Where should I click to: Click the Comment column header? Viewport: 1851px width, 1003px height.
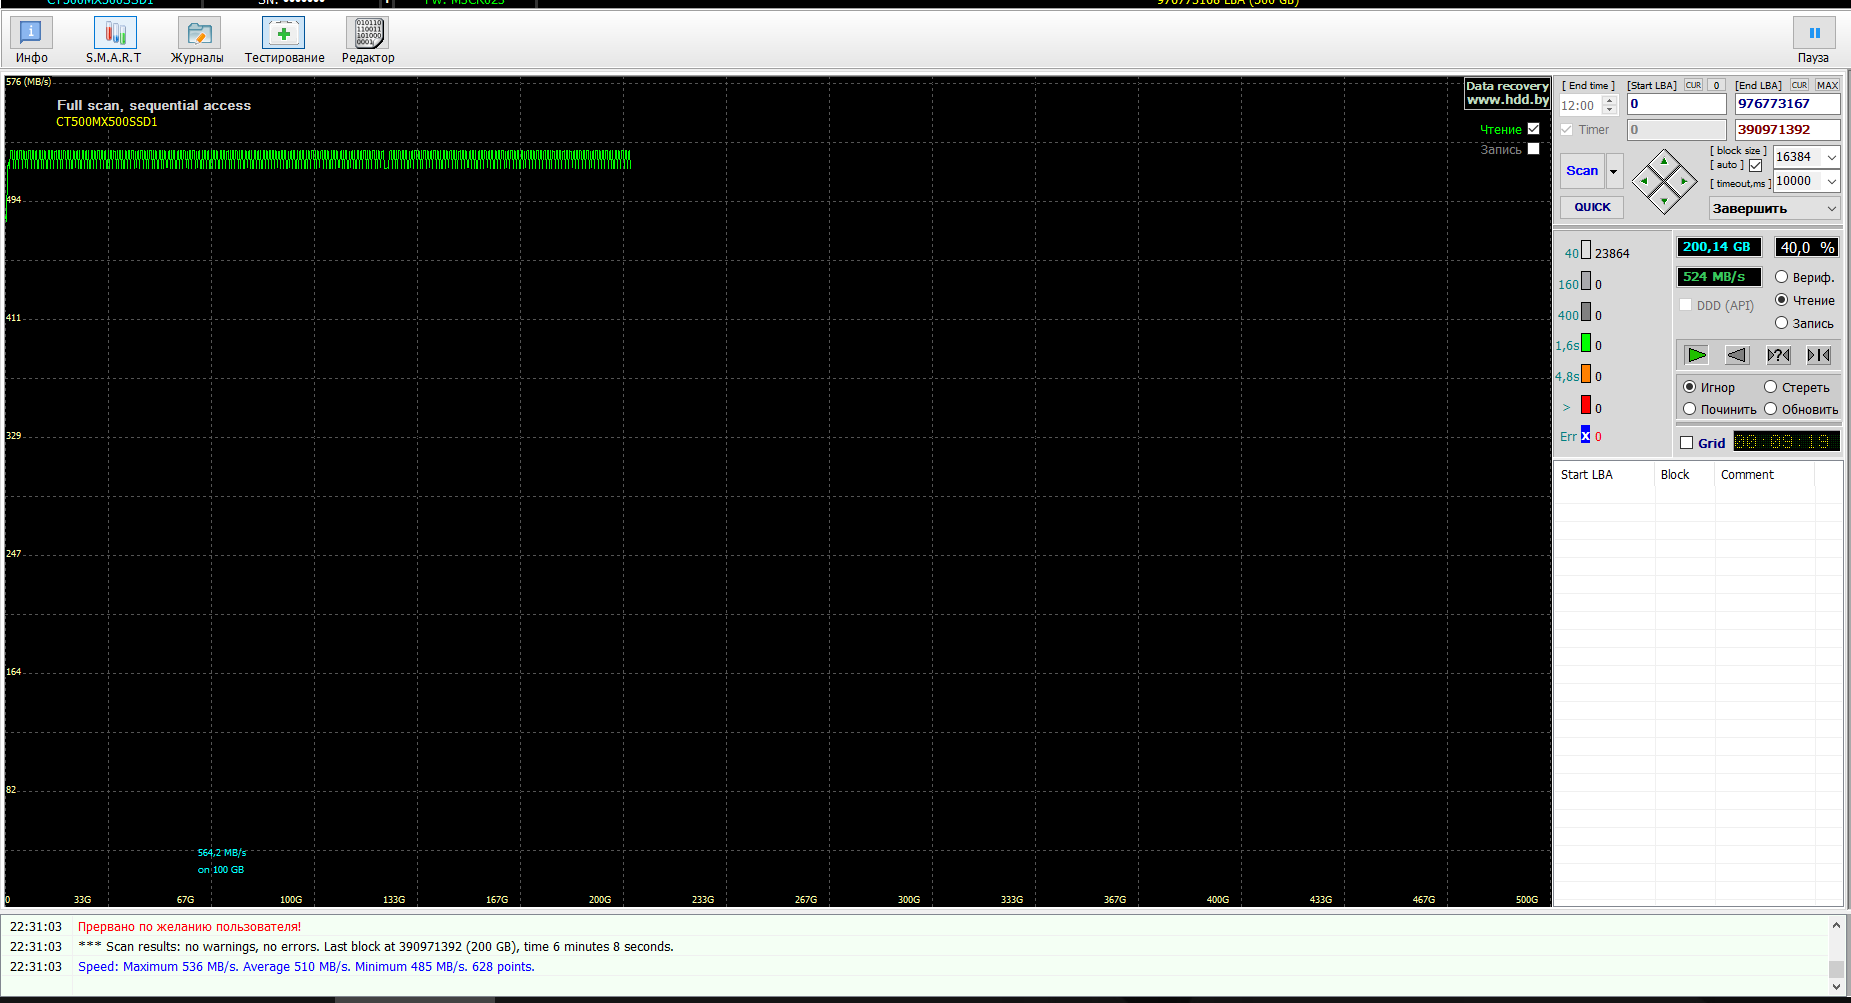[1764, 475]
